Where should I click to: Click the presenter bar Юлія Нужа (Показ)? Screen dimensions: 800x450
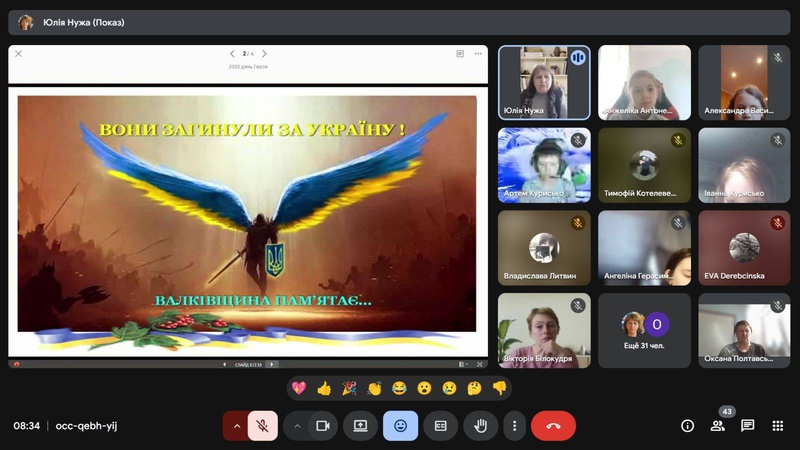pyautogui.click(x=399, y=22)
